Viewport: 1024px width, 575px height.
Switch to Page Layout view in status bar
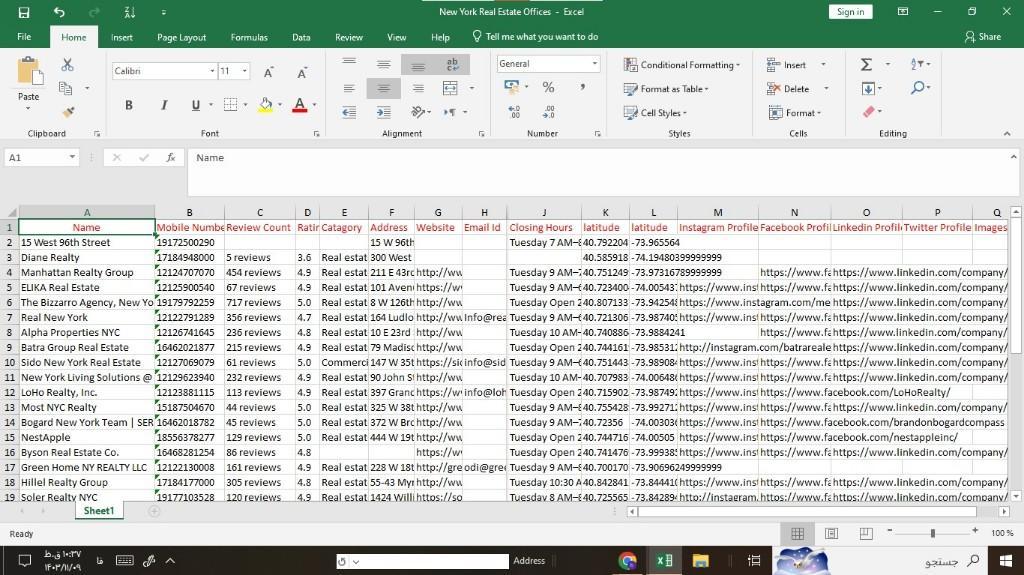coord(831,533)
